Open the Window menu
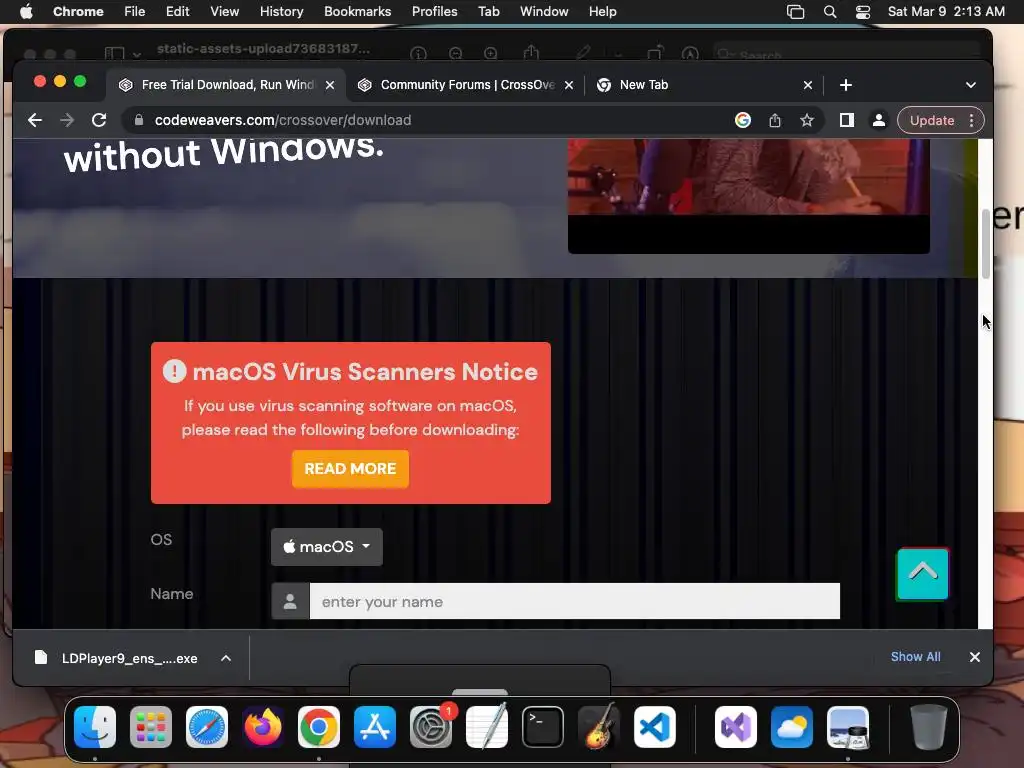The height and width of the screenshot is (768, 1024). [544, 12]
